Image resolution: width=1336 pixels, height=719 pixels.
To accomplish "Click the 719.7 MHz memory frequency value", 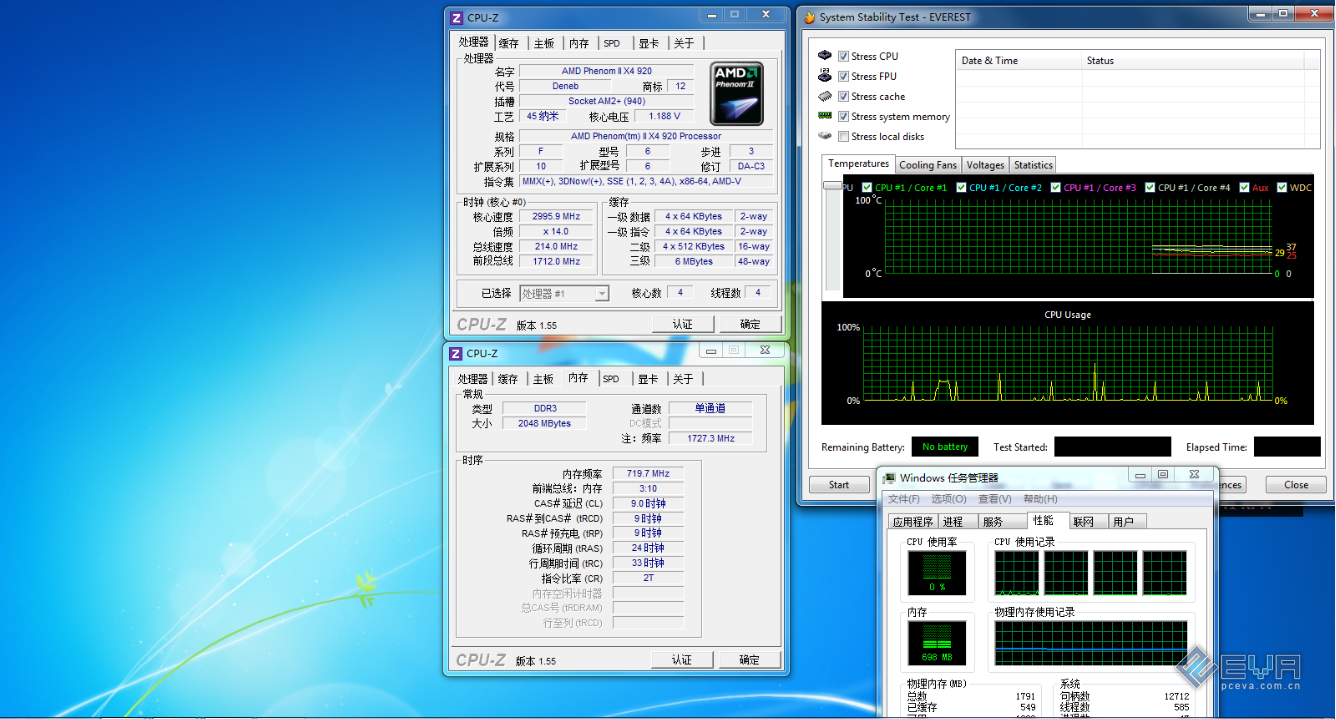I will tap(648, 473).
